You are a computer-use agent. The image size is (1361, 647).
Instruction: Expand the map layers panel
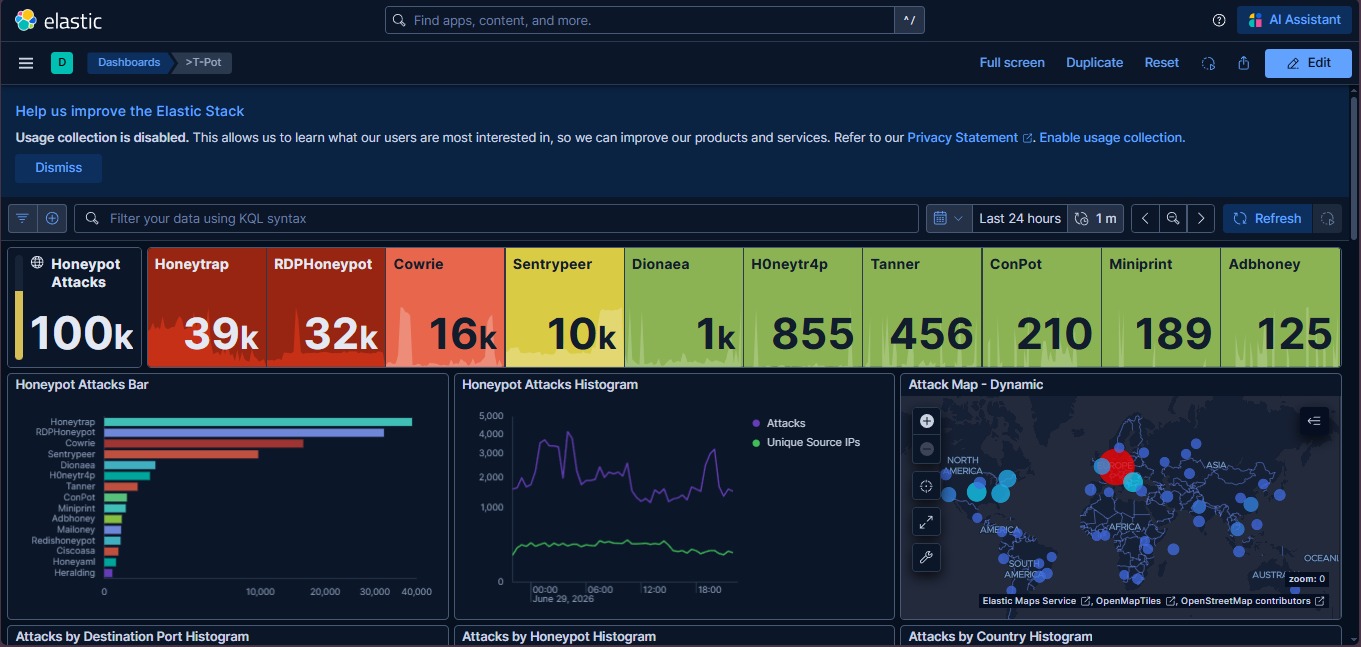1314,421
